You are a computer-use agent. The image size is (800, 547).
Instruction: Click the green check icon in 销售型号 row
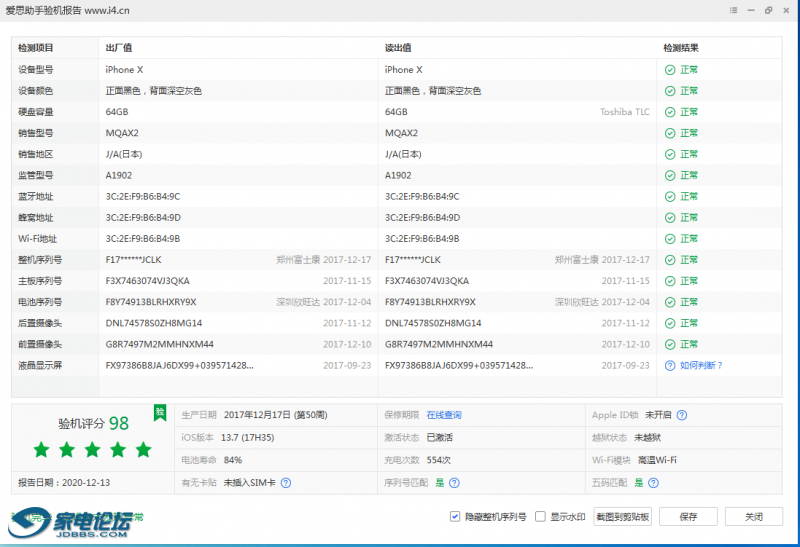point(670,133)
